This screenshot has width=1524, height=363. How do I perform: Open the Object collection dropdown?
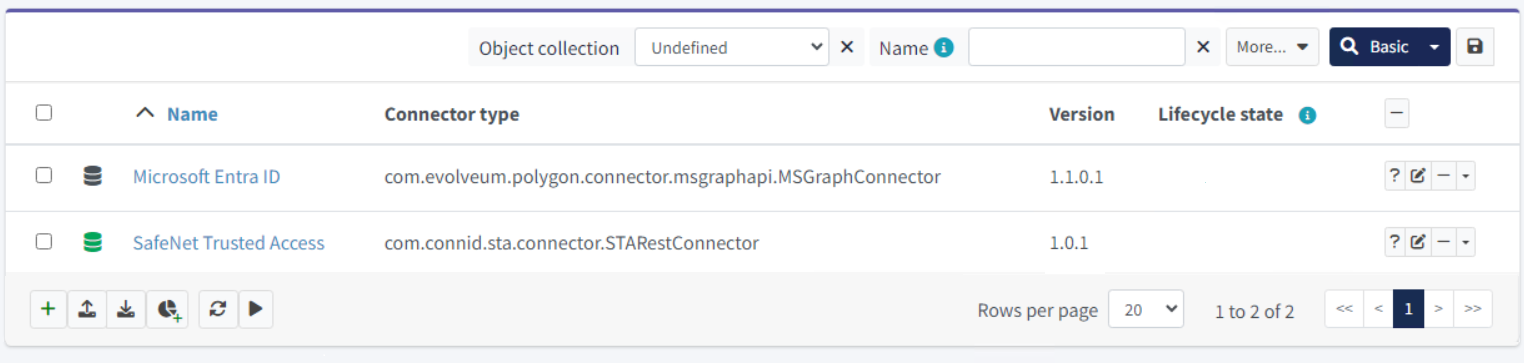pos(732,47)
